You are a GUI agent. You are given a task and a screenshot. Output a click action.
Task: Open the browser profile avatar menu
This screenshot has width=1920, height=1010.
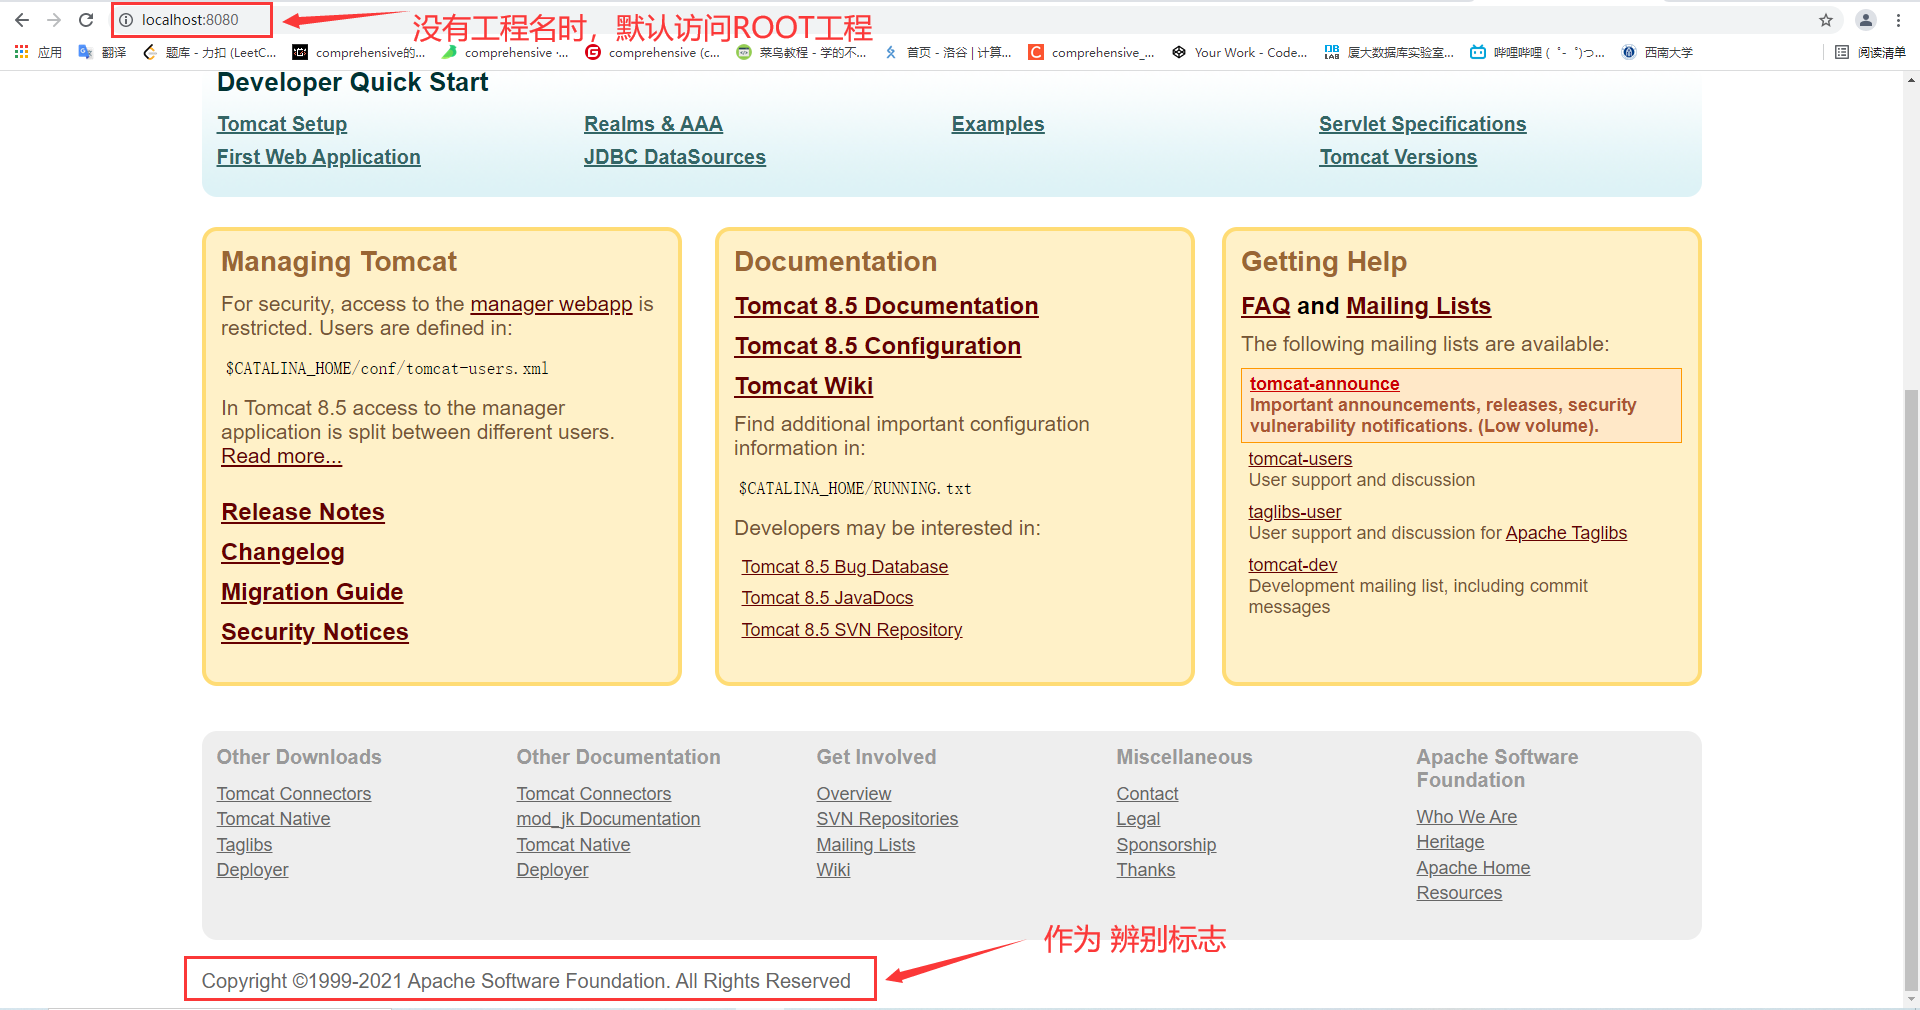[1866, 20]
